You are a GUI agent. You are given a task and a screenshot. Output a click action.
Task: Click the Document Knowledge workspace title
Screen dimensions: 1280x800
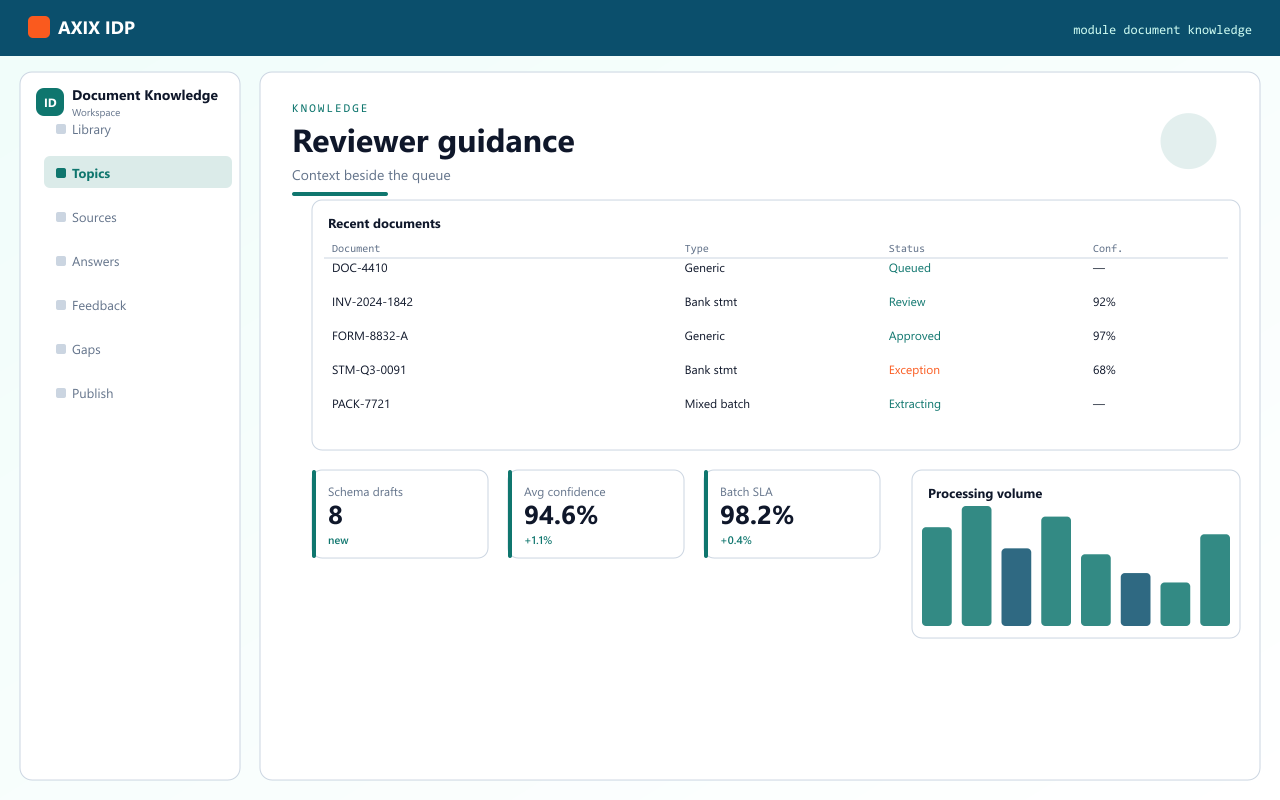[145, 95]
